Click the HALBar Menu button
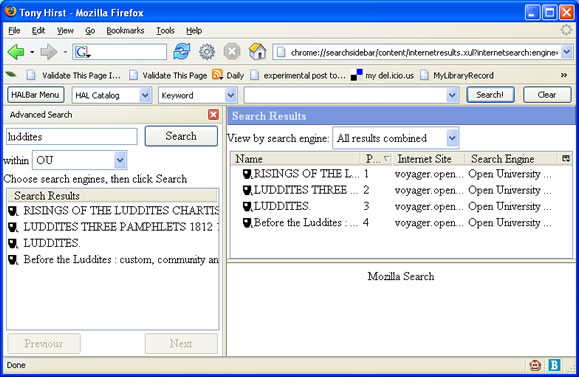Screen dimensions: 579x377 (35, 95)
